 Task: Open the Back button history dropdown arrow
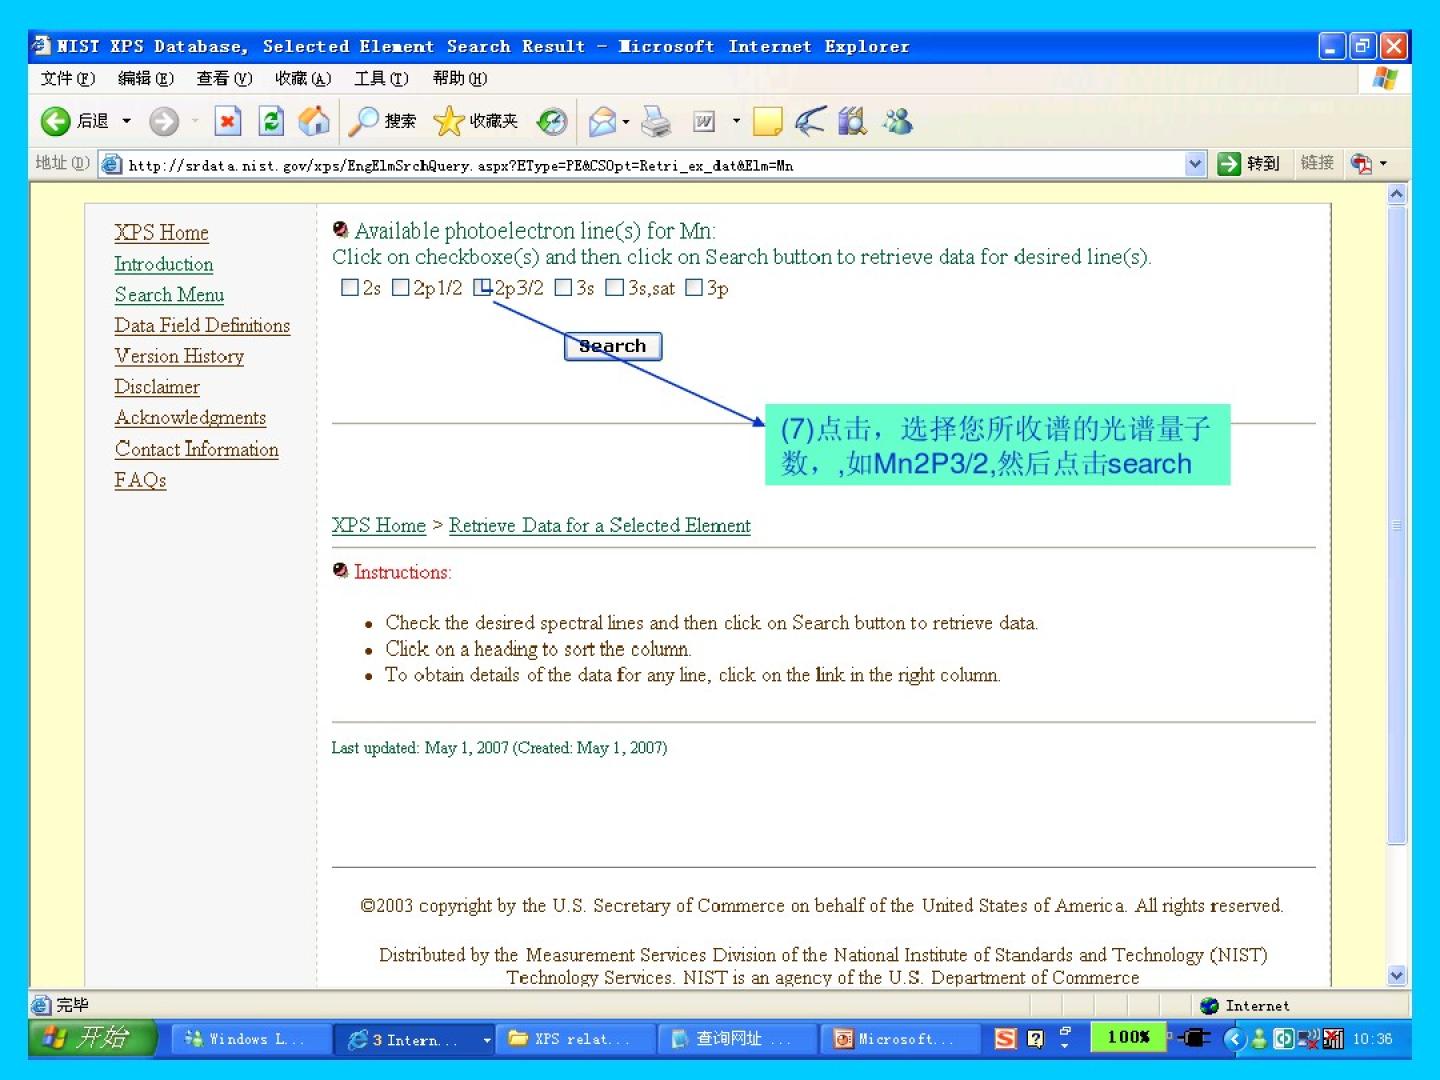(127, 122)
